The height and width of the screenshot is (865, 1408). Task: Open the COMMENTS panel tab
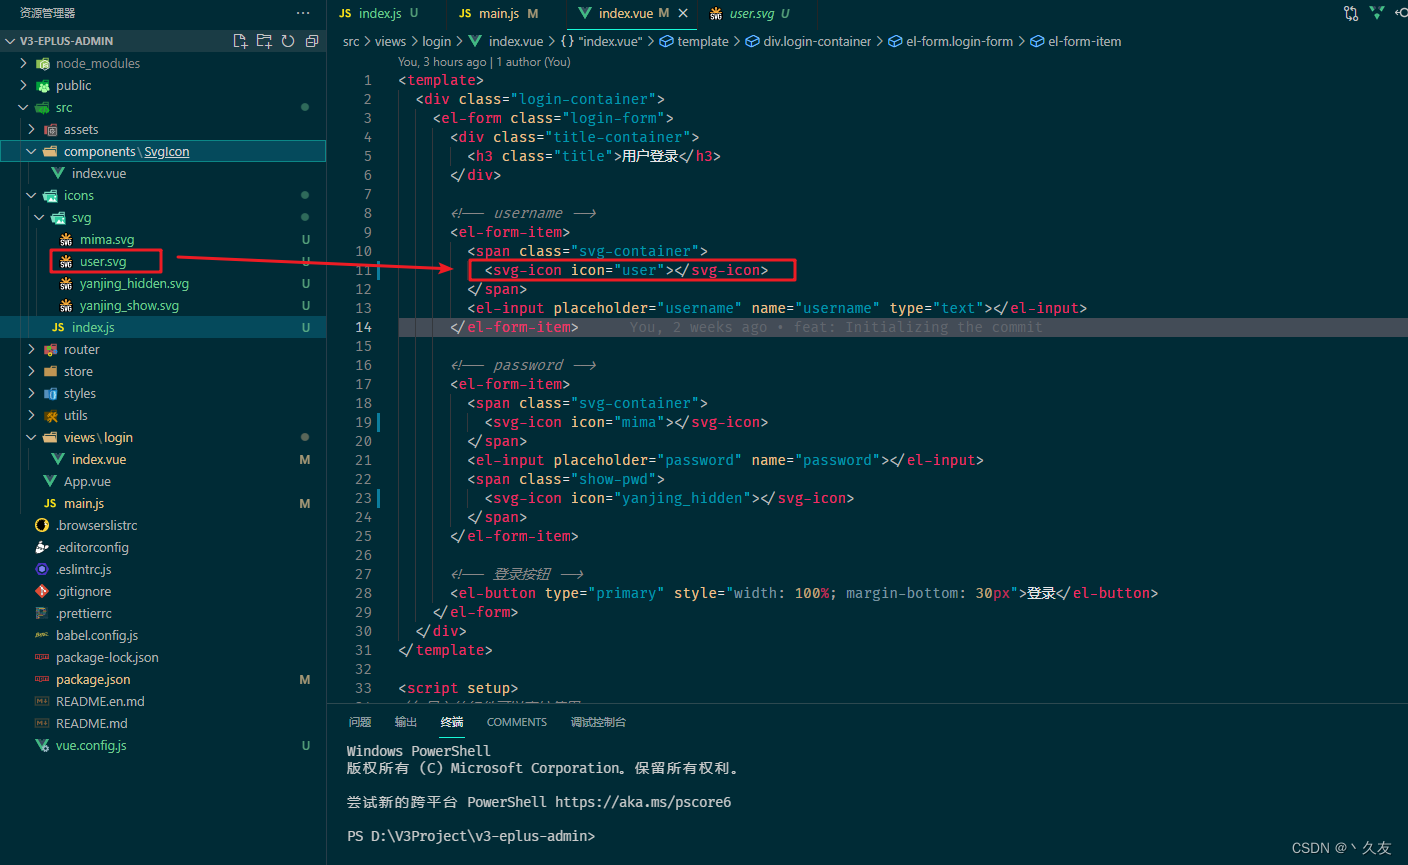point(517,722)
